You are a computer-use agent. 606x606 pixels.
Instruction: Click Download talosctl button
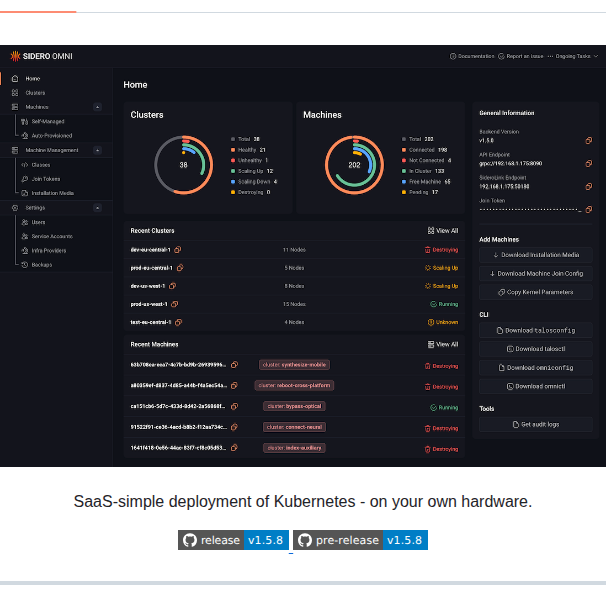(x=536, y=349)
